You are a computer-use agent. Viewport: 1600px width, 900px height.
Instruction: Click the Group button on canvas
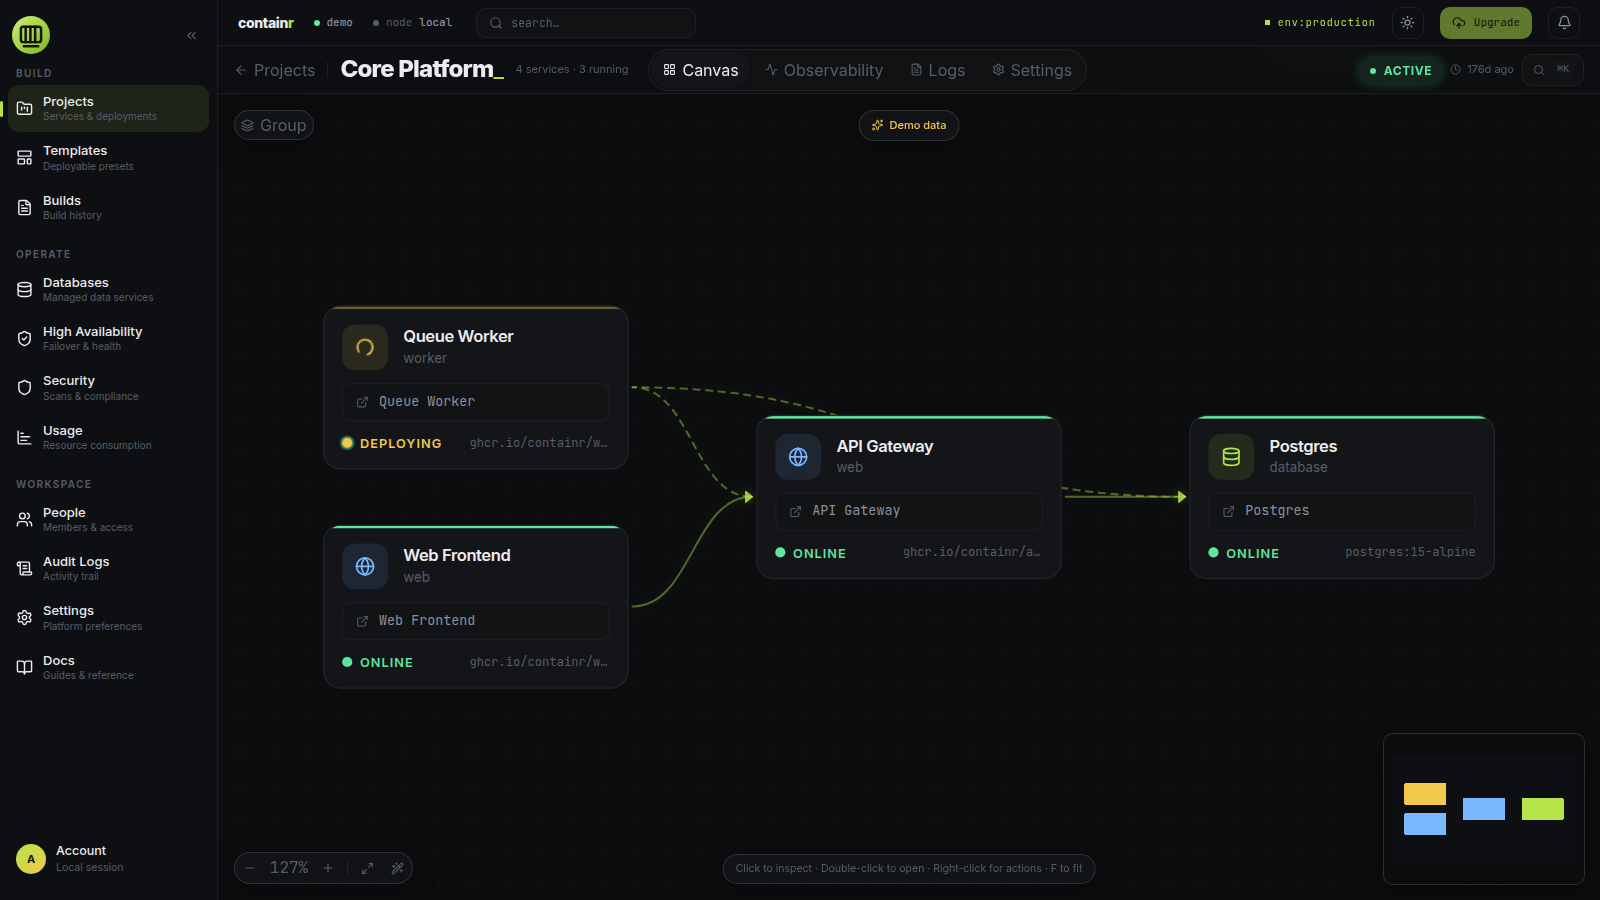coord(274,125)
